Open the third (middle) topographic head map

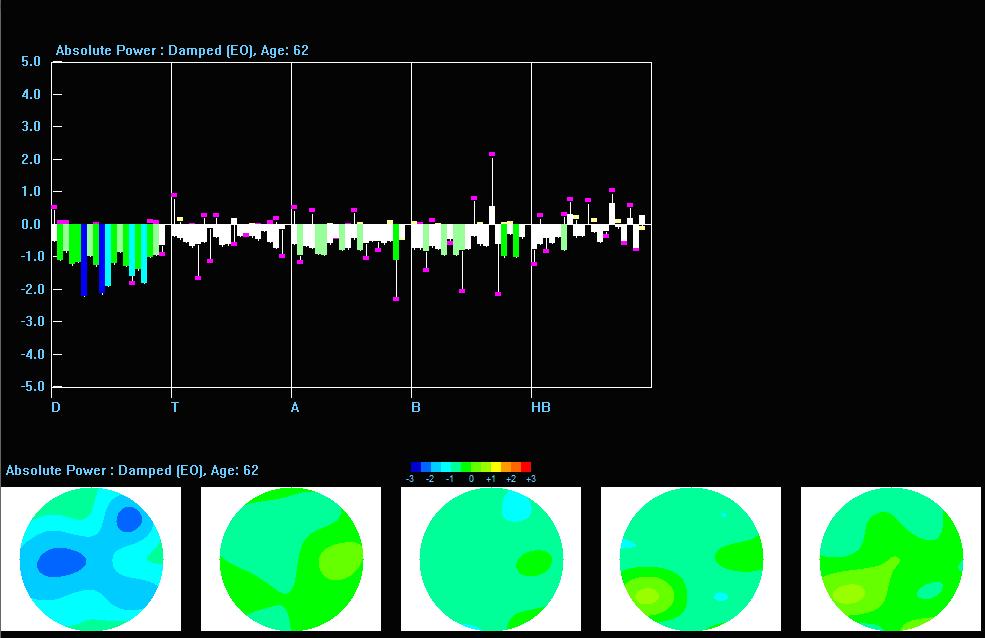tap(491, 559)
